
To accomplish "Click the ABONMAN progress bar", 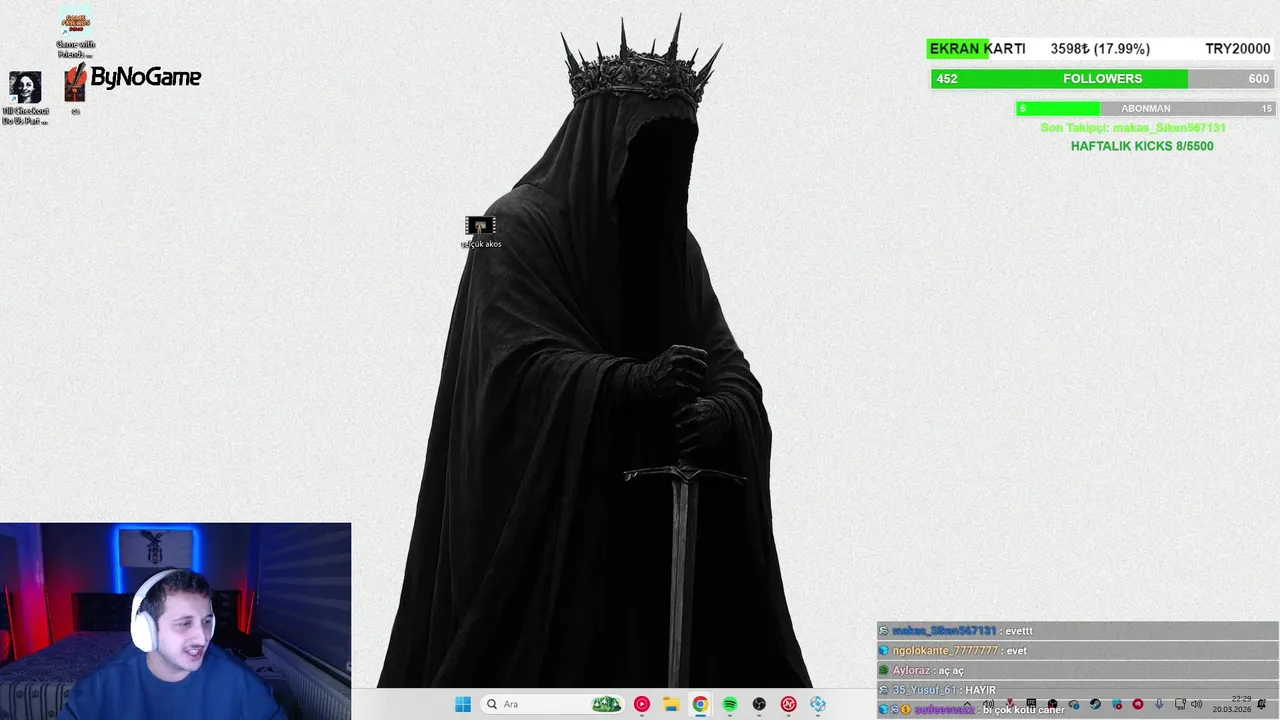I will (x=1145, y=108).
